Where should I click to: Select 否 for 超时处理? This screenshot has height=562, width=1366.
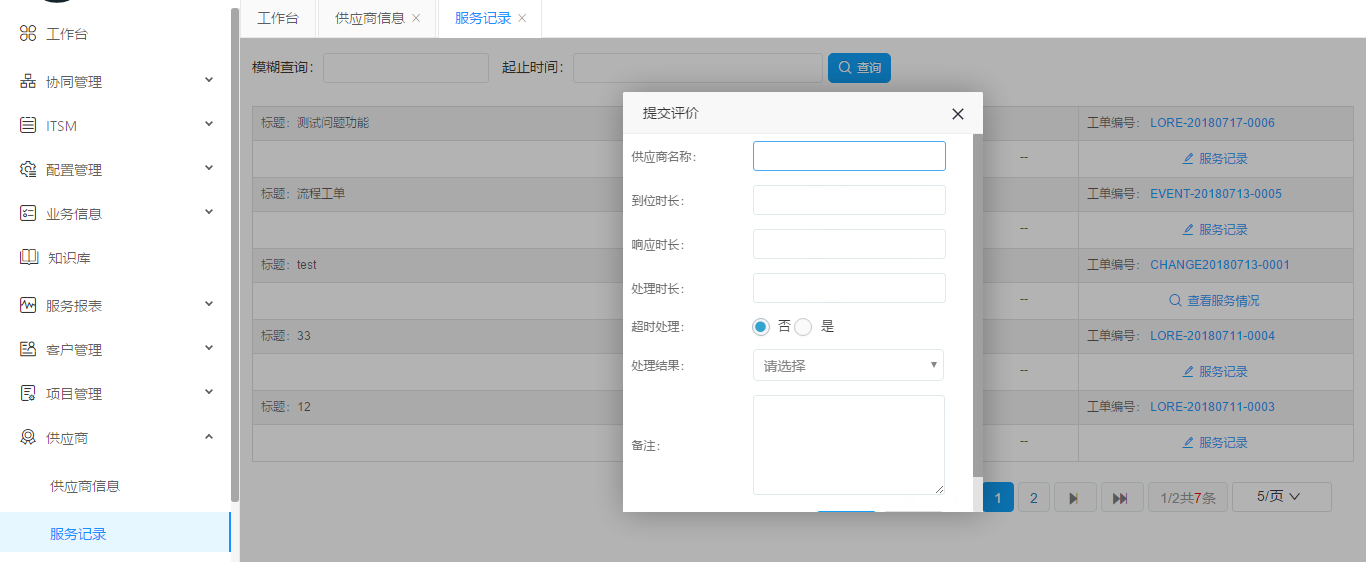(762, 327)
